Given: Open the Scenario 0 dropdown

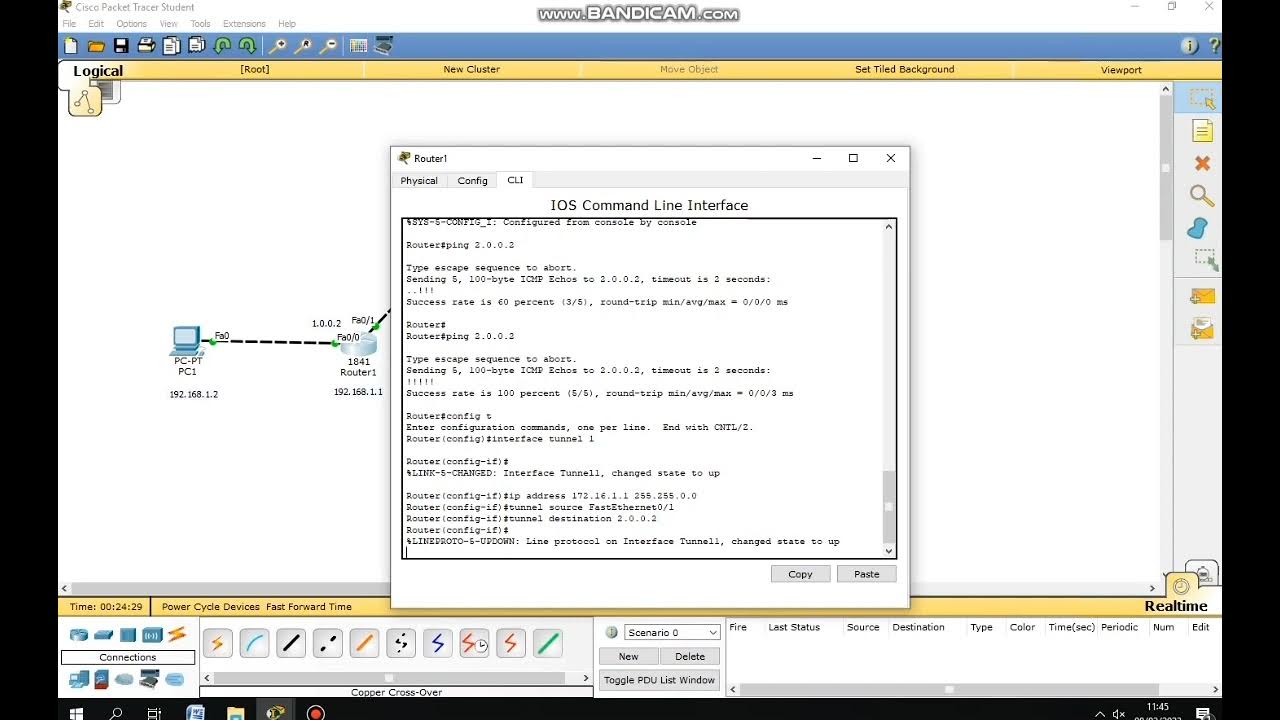Looking at the screenshot, I should point(672,632).
